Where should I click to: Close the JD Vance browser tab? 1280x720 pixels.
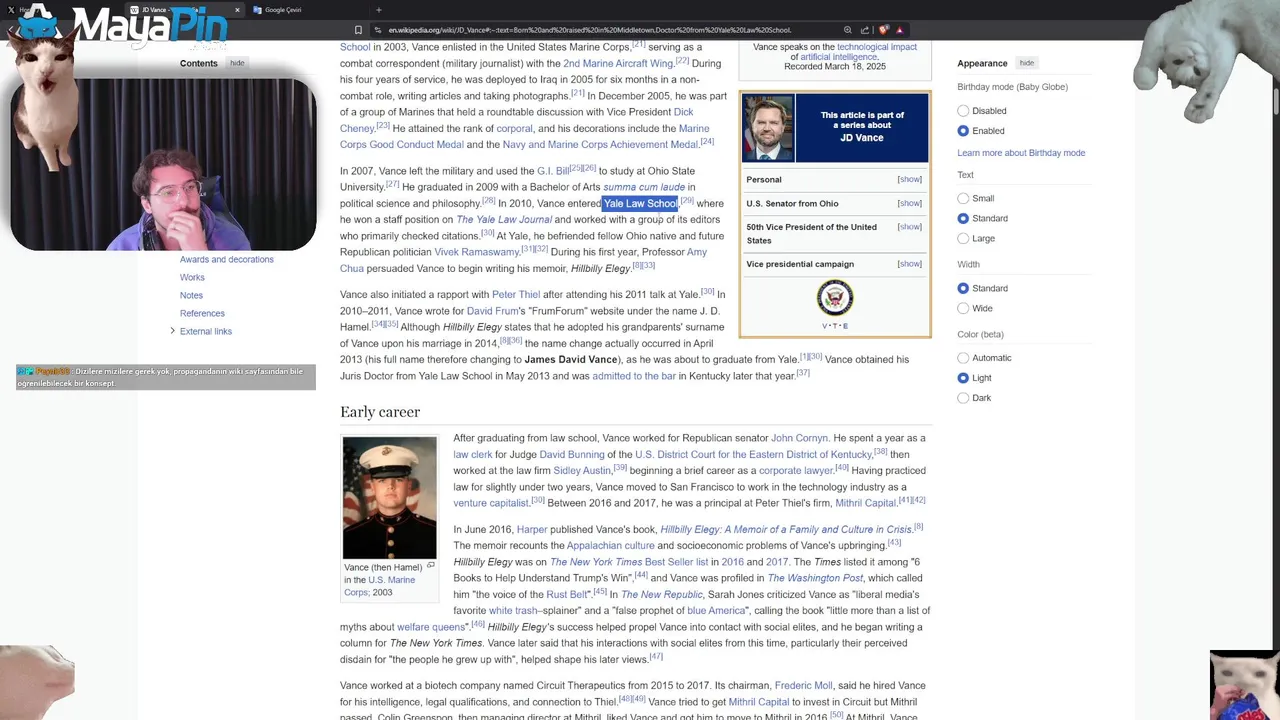click(x=237, y=10)
